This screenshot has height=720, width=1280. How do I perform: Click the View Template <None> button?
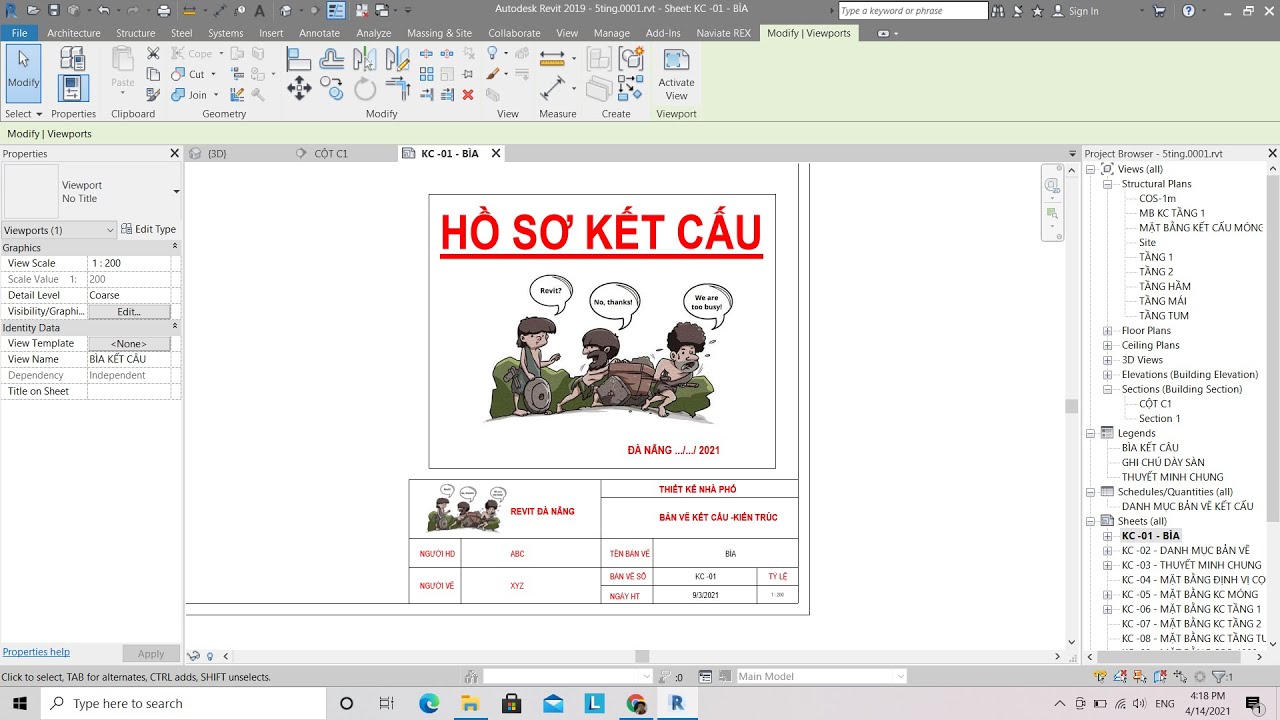(x=129, y=344)
